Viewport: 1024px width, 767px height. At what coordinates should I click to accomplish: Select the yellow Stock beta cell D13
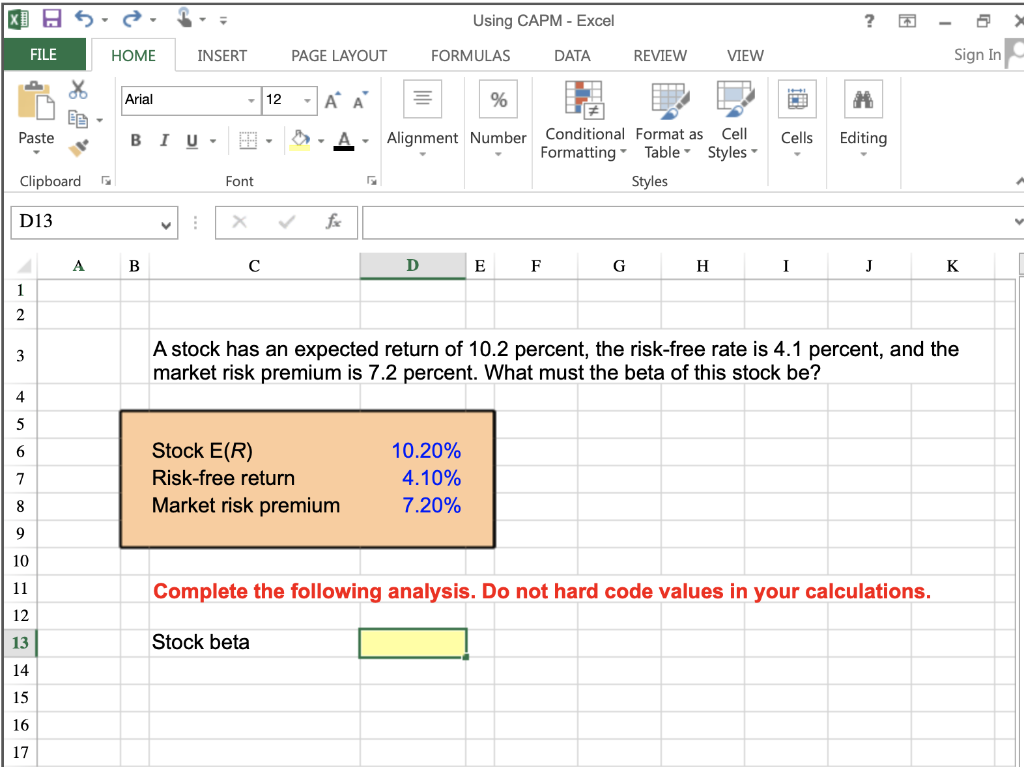412,642
